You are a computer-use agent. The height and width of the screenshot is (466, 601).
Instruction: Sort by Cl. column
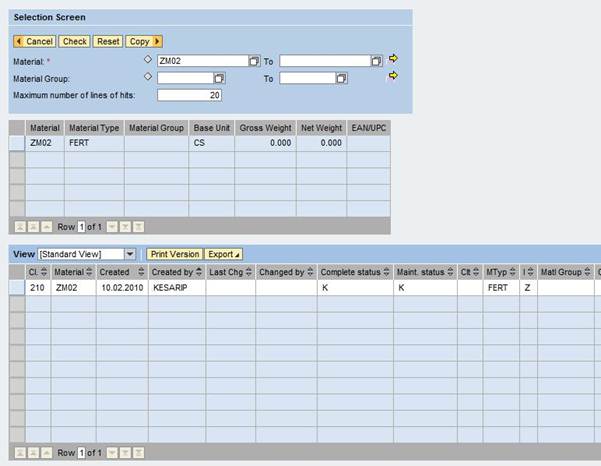tap(44, 272)
